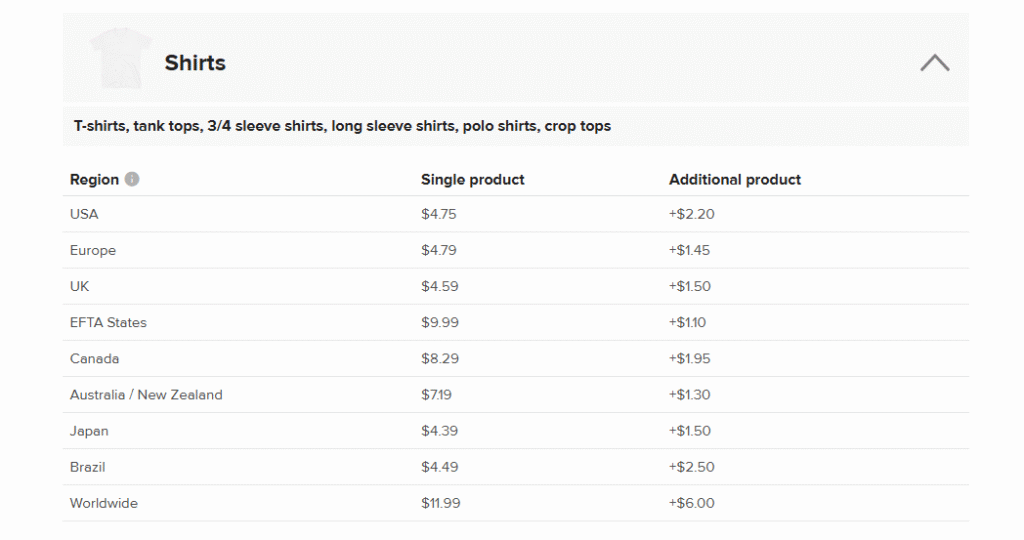Collapse the Shirts section with the chevron
This screenshot has width=1024, height=540.
pos(934,63)
